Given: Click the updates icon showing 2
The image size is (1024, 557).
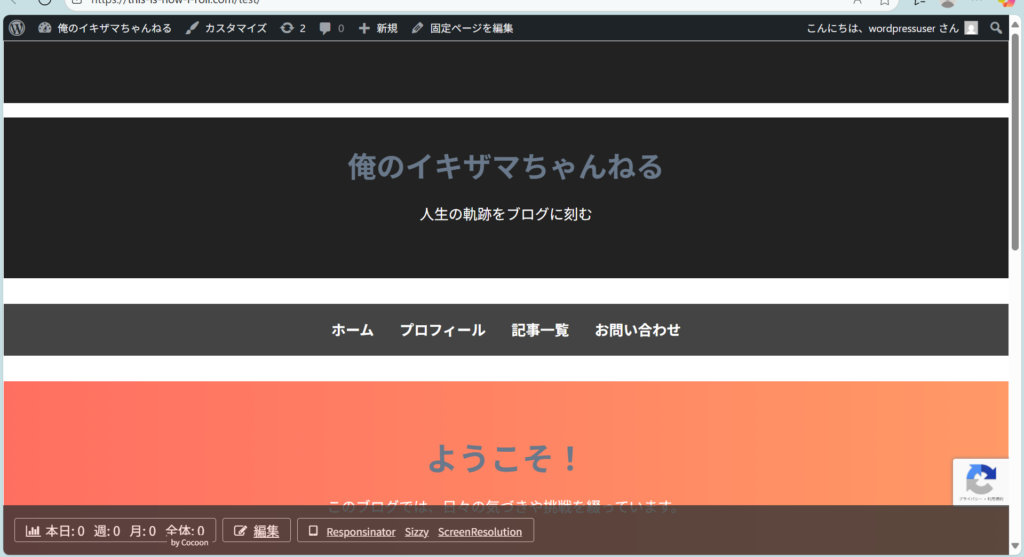Looking at the screenshot, I should (293, 28).
